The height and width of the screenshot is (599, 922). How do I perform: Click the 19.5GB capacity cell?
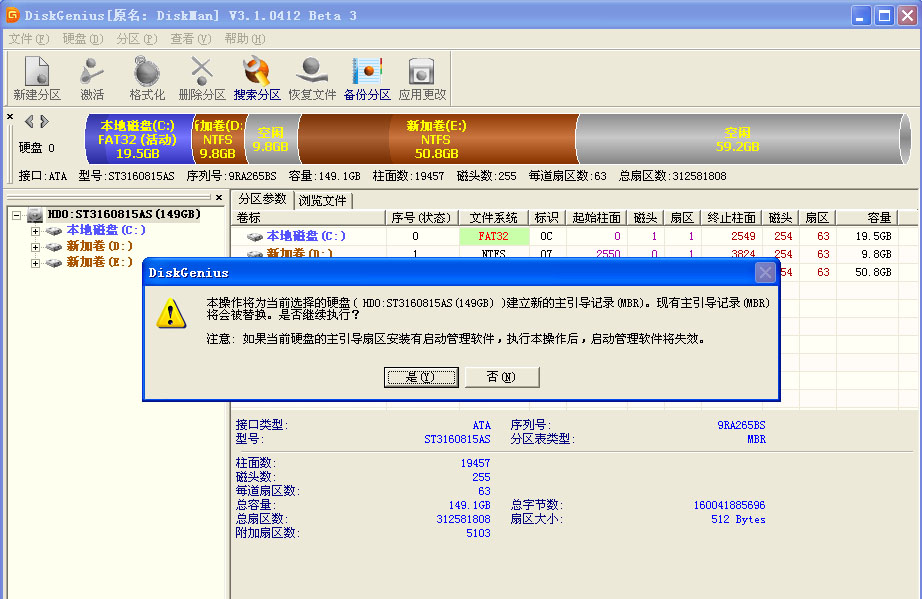874,236
